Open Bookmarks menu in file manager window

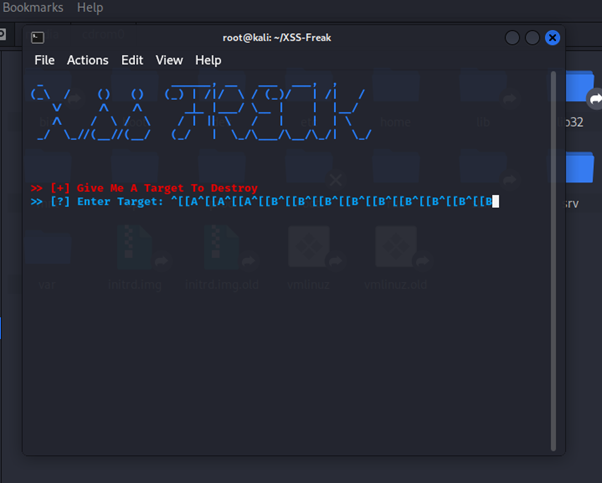coord(33,7)
